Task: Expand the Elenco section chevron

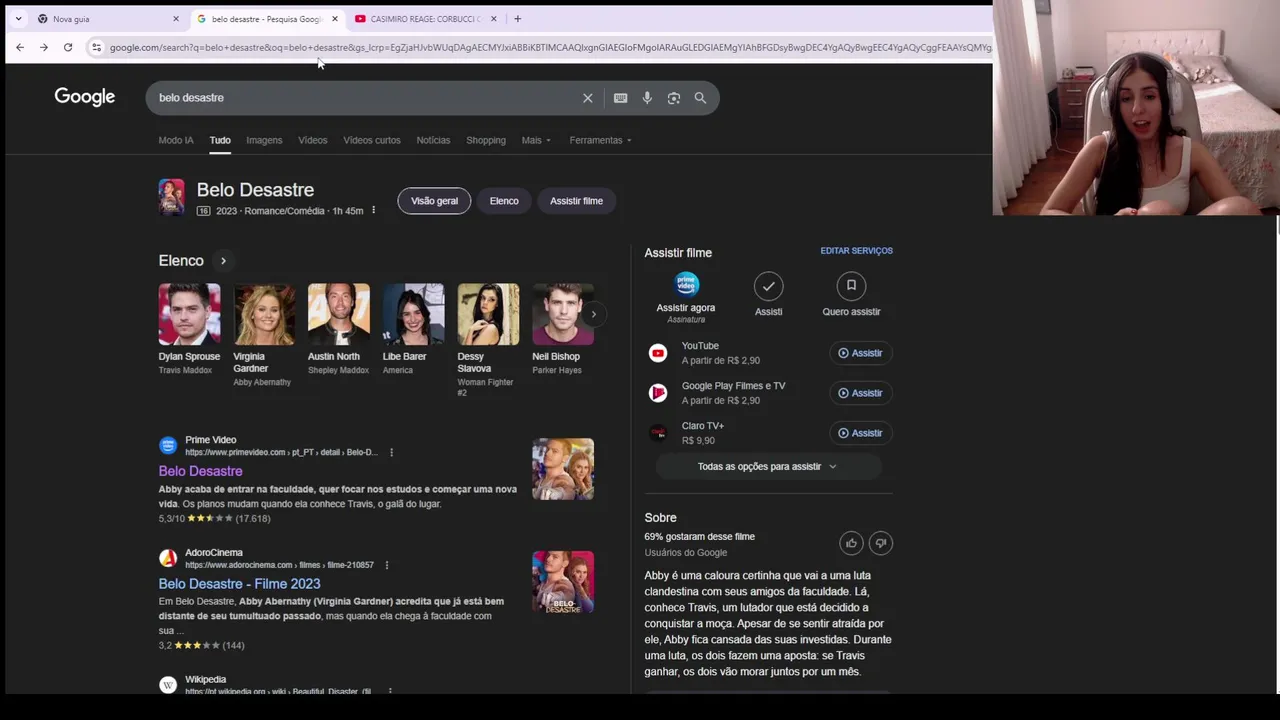Action: tap(223, 261)
